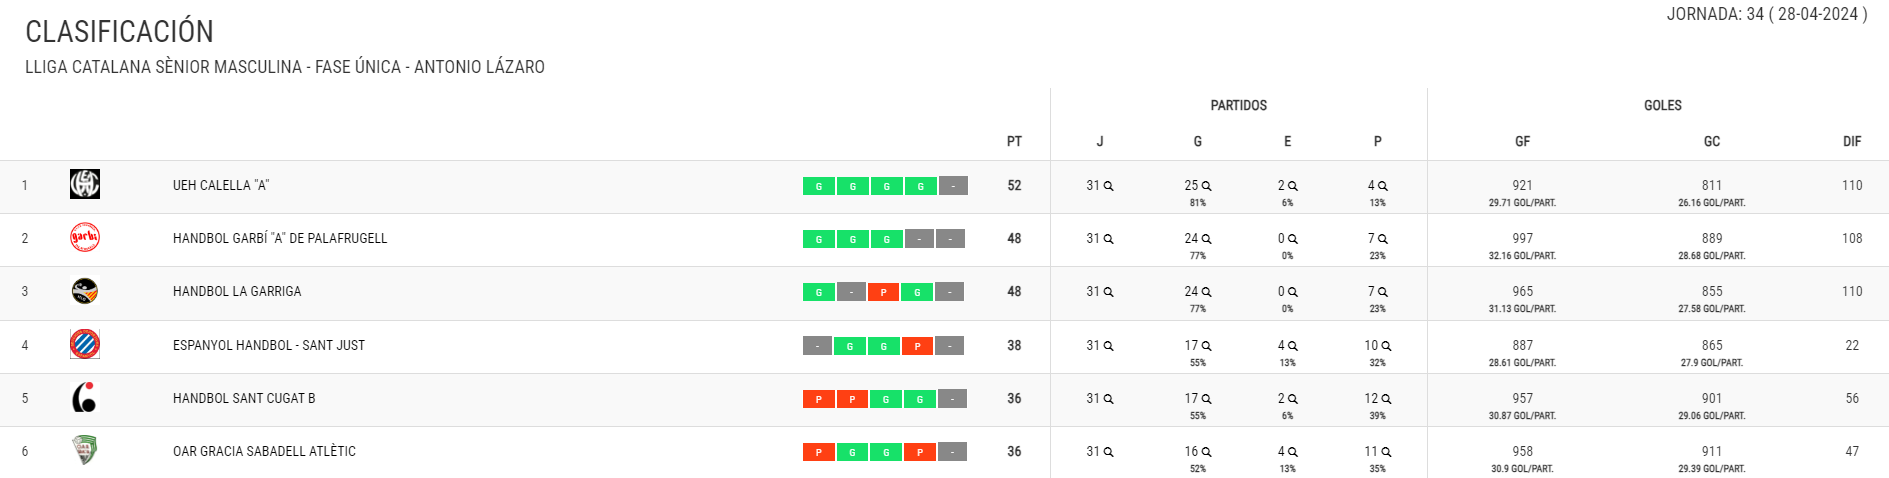Click the Handbol La Garriga logo

click(85, 291)
